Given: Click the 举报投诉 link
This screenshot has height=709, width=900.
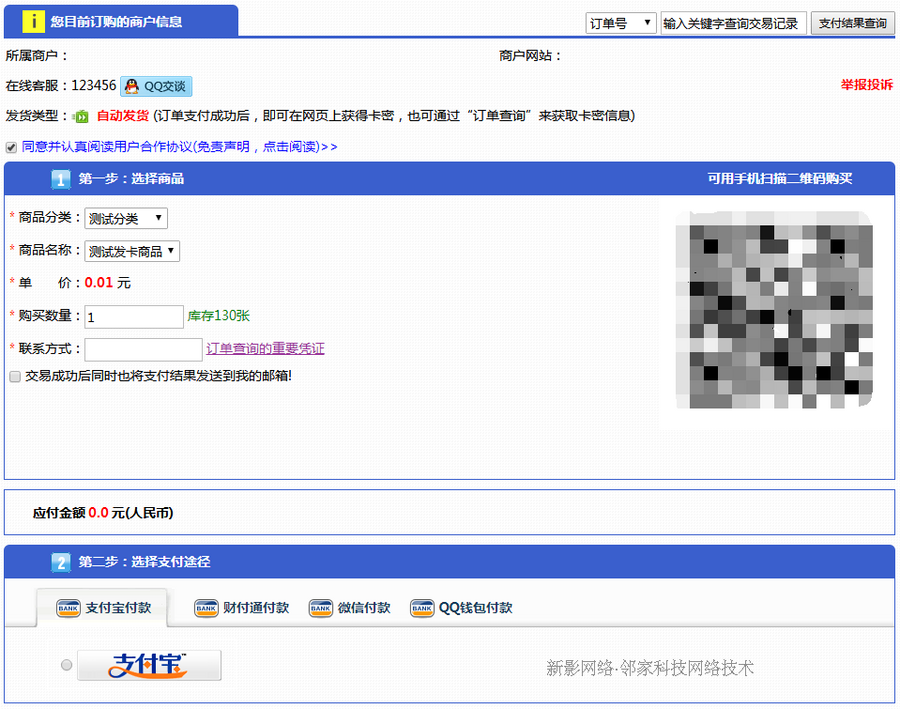Looking at the screenshot, I should point(867,85).
